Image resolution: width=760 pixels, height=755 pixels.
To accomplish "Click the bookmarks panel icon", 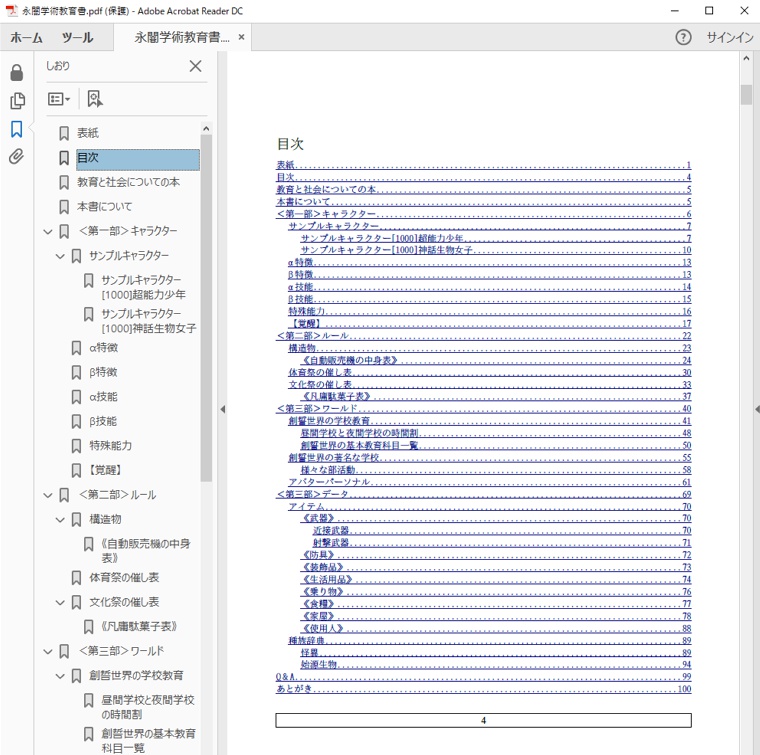I will click(16, 129).
